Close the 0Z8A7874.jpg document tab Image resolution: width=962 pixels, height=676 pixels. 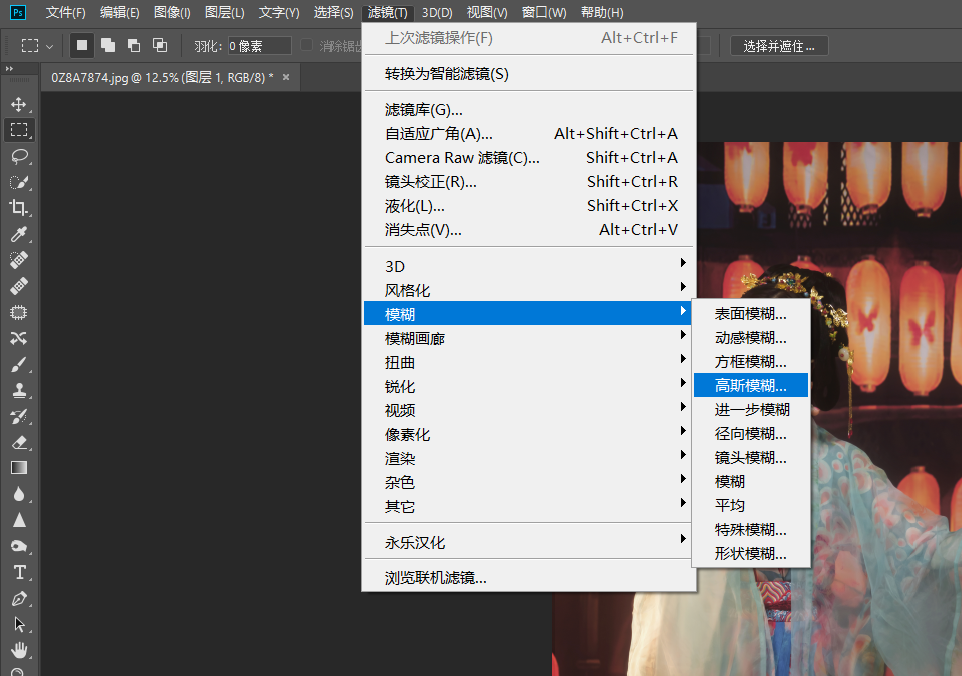[x=286, y=77]
